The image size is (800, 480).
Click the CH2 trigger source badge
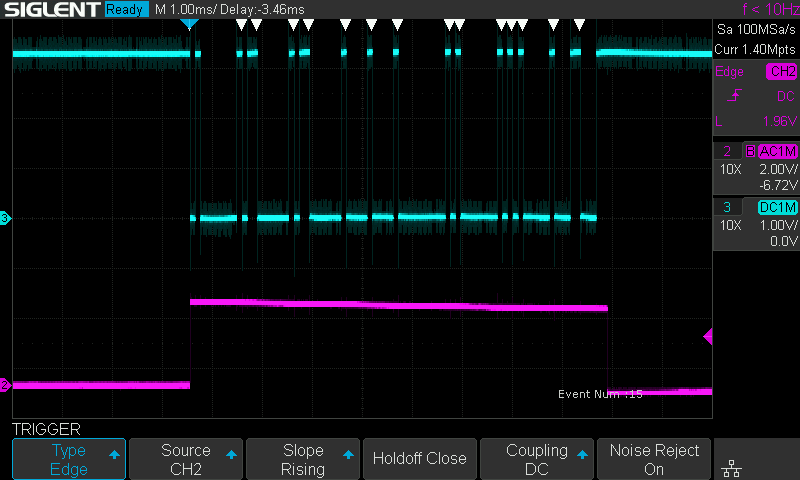click(782, 71)
